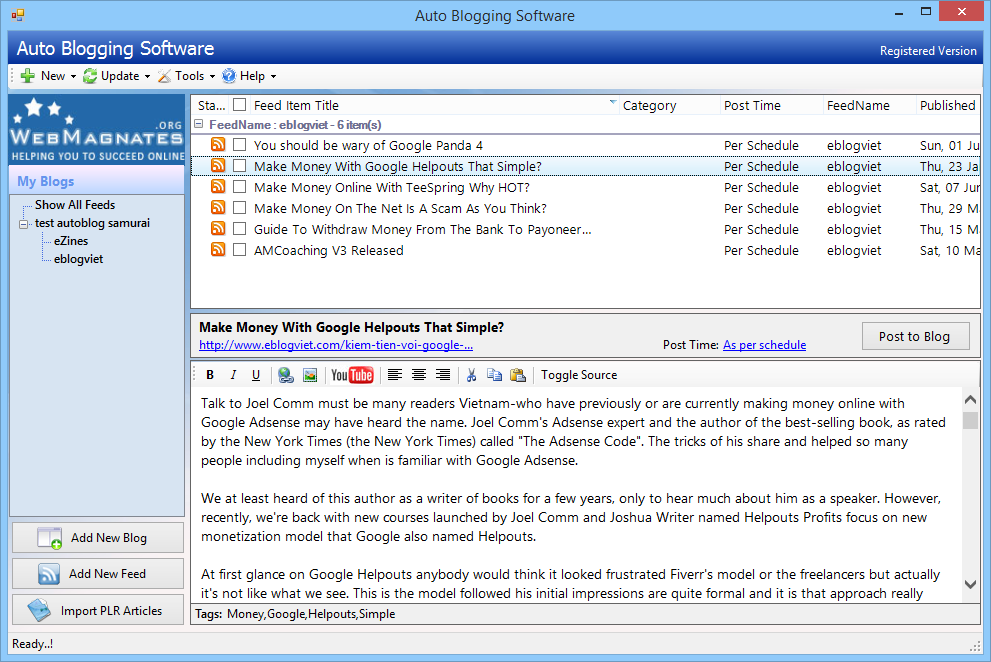Image resolution: width=991 pixels, height=662 pixels.
Task: Check the select-all checkbox in header
Action: 240,105
